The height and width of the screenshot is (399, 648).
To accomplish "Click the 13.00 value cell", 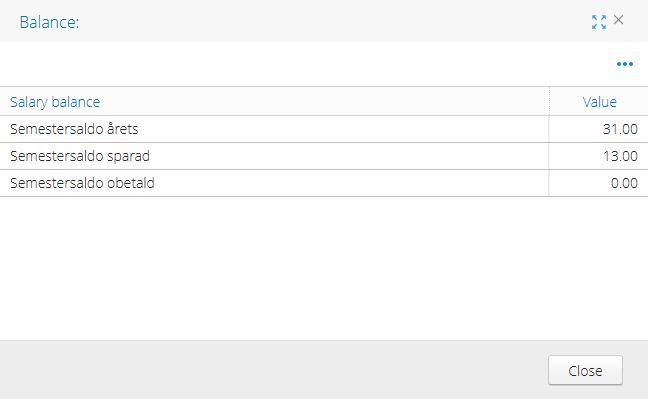I will (598, 156).
